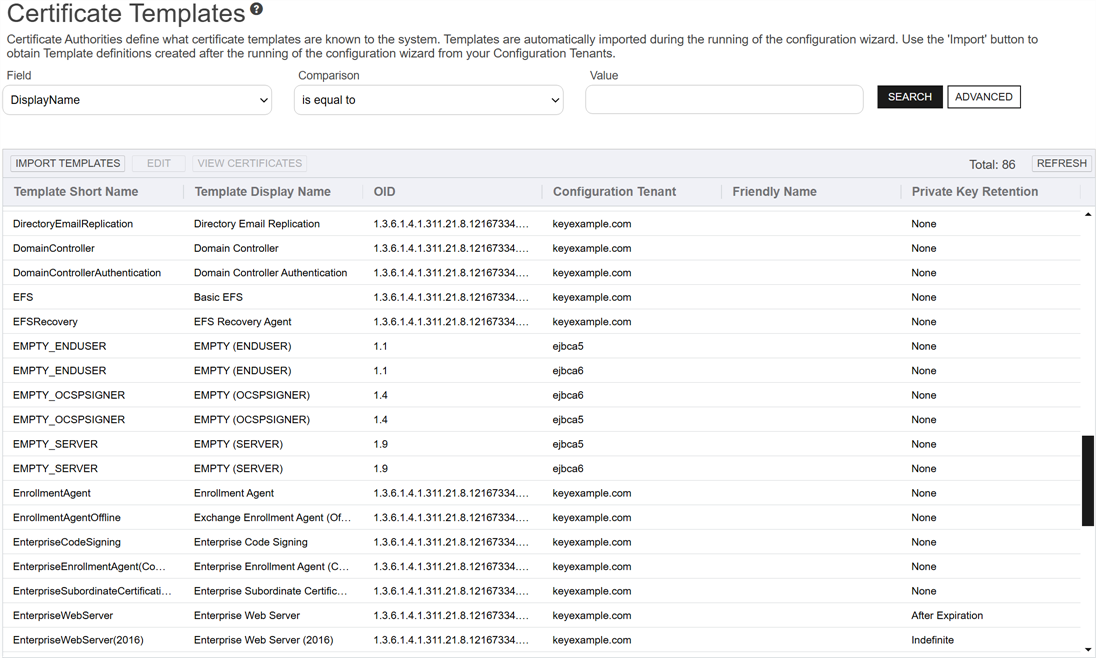Expand the Comparison dropdown 'is equal to'

click(428, 100)
